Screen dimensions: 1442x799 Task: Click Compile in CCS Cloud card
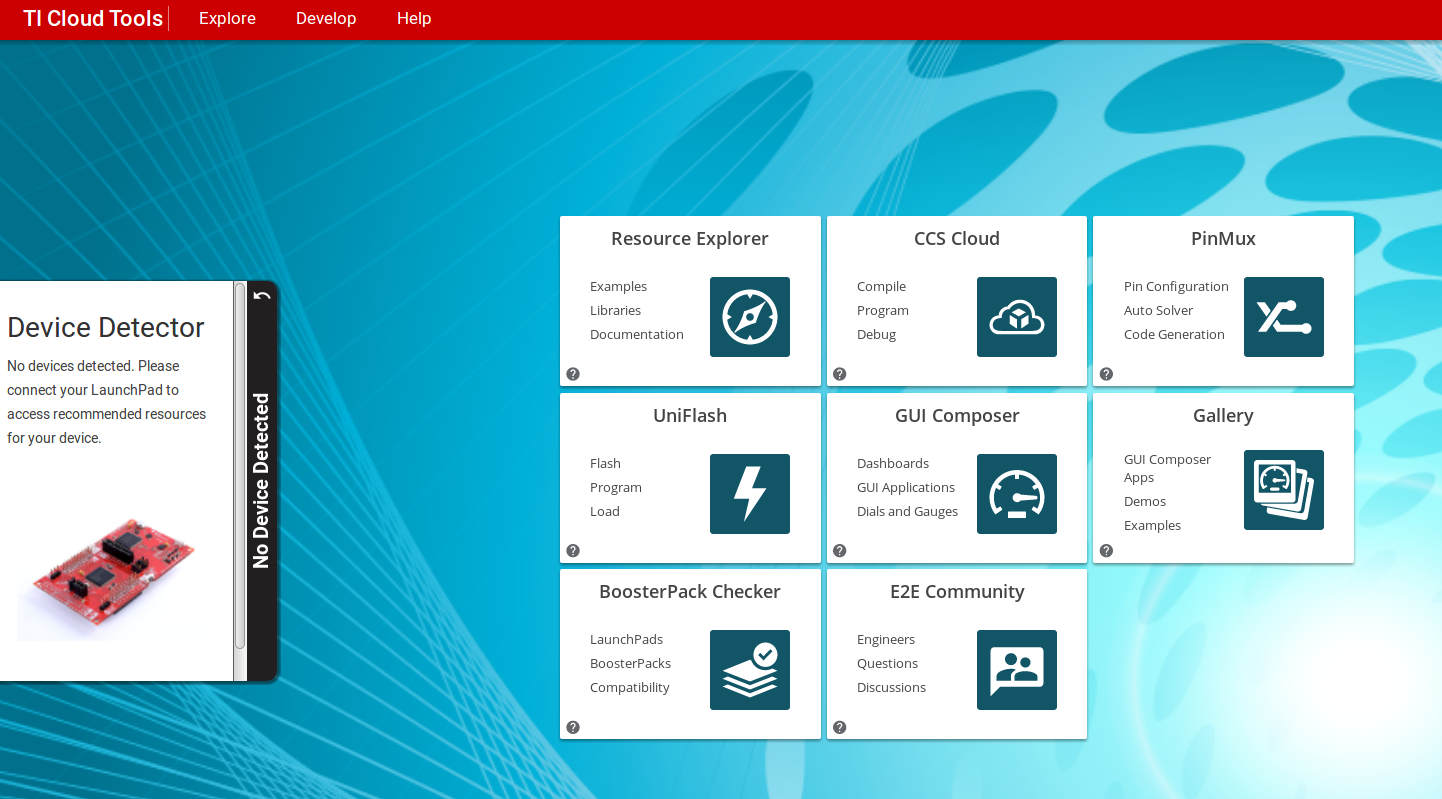(x=882, y=287)
